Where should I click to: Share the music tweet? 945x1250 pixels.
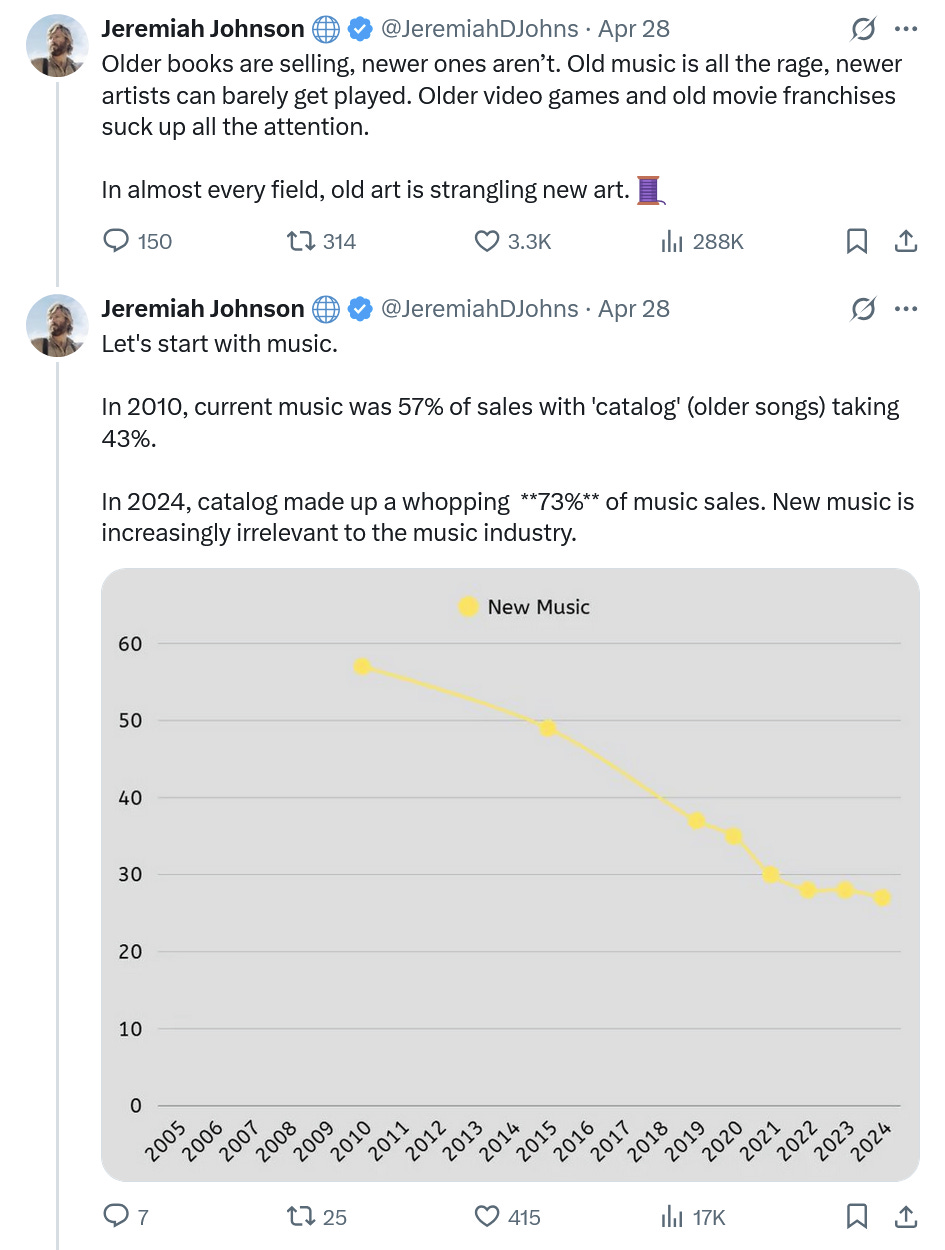click(905, 1216)
